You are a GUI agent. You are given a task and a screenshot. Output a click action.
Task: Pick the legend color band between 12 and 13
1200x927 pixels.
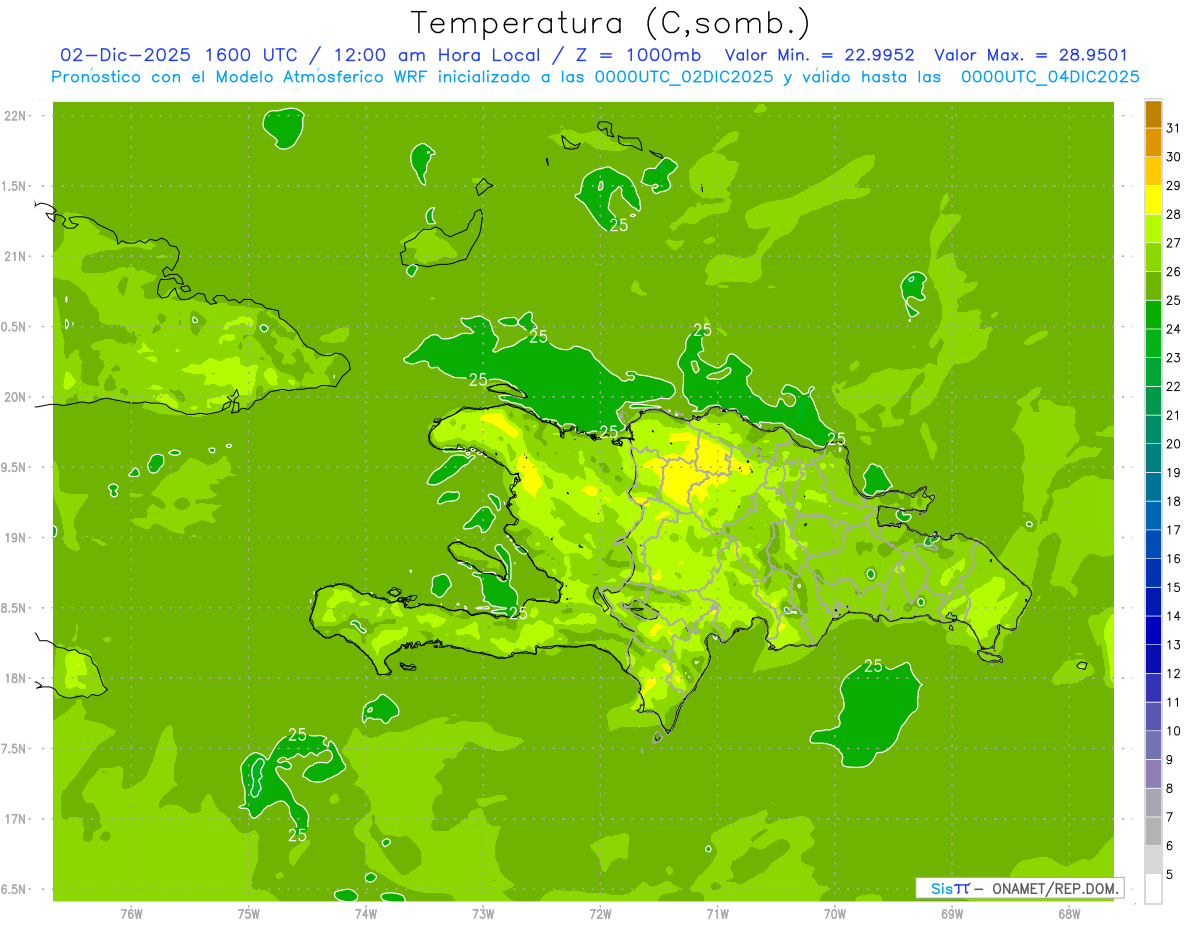click(x=1153, y=659)
